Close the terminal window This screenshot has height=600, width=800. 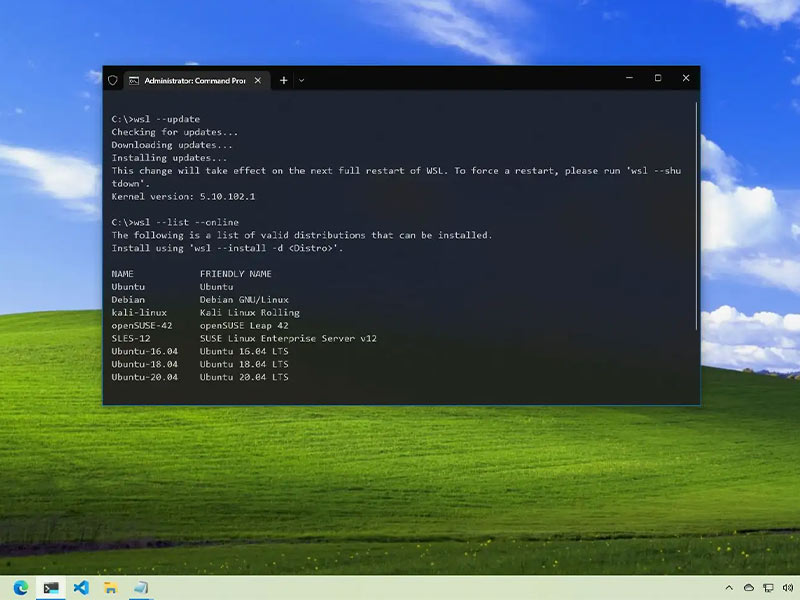[686, 78]
